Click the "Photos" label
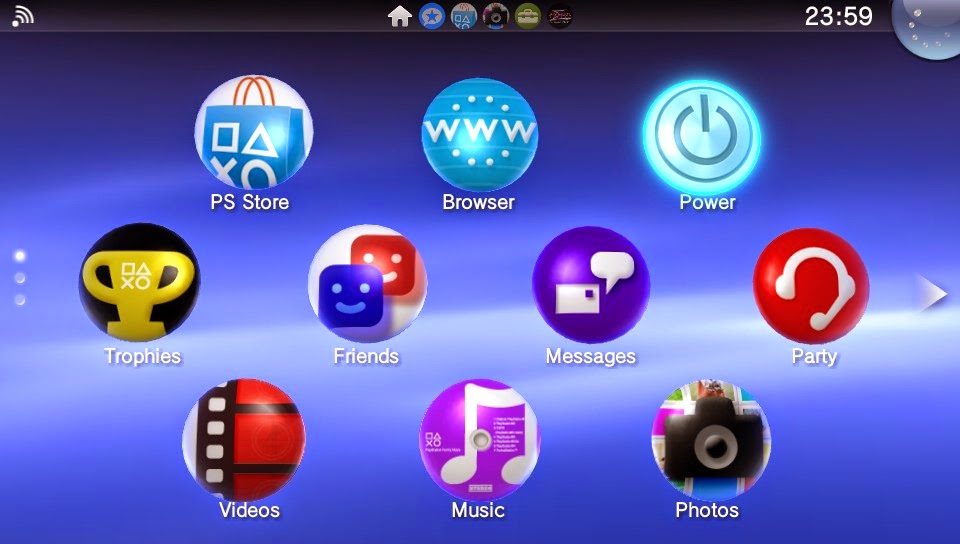The image size is (960, 544). (707, 510)
